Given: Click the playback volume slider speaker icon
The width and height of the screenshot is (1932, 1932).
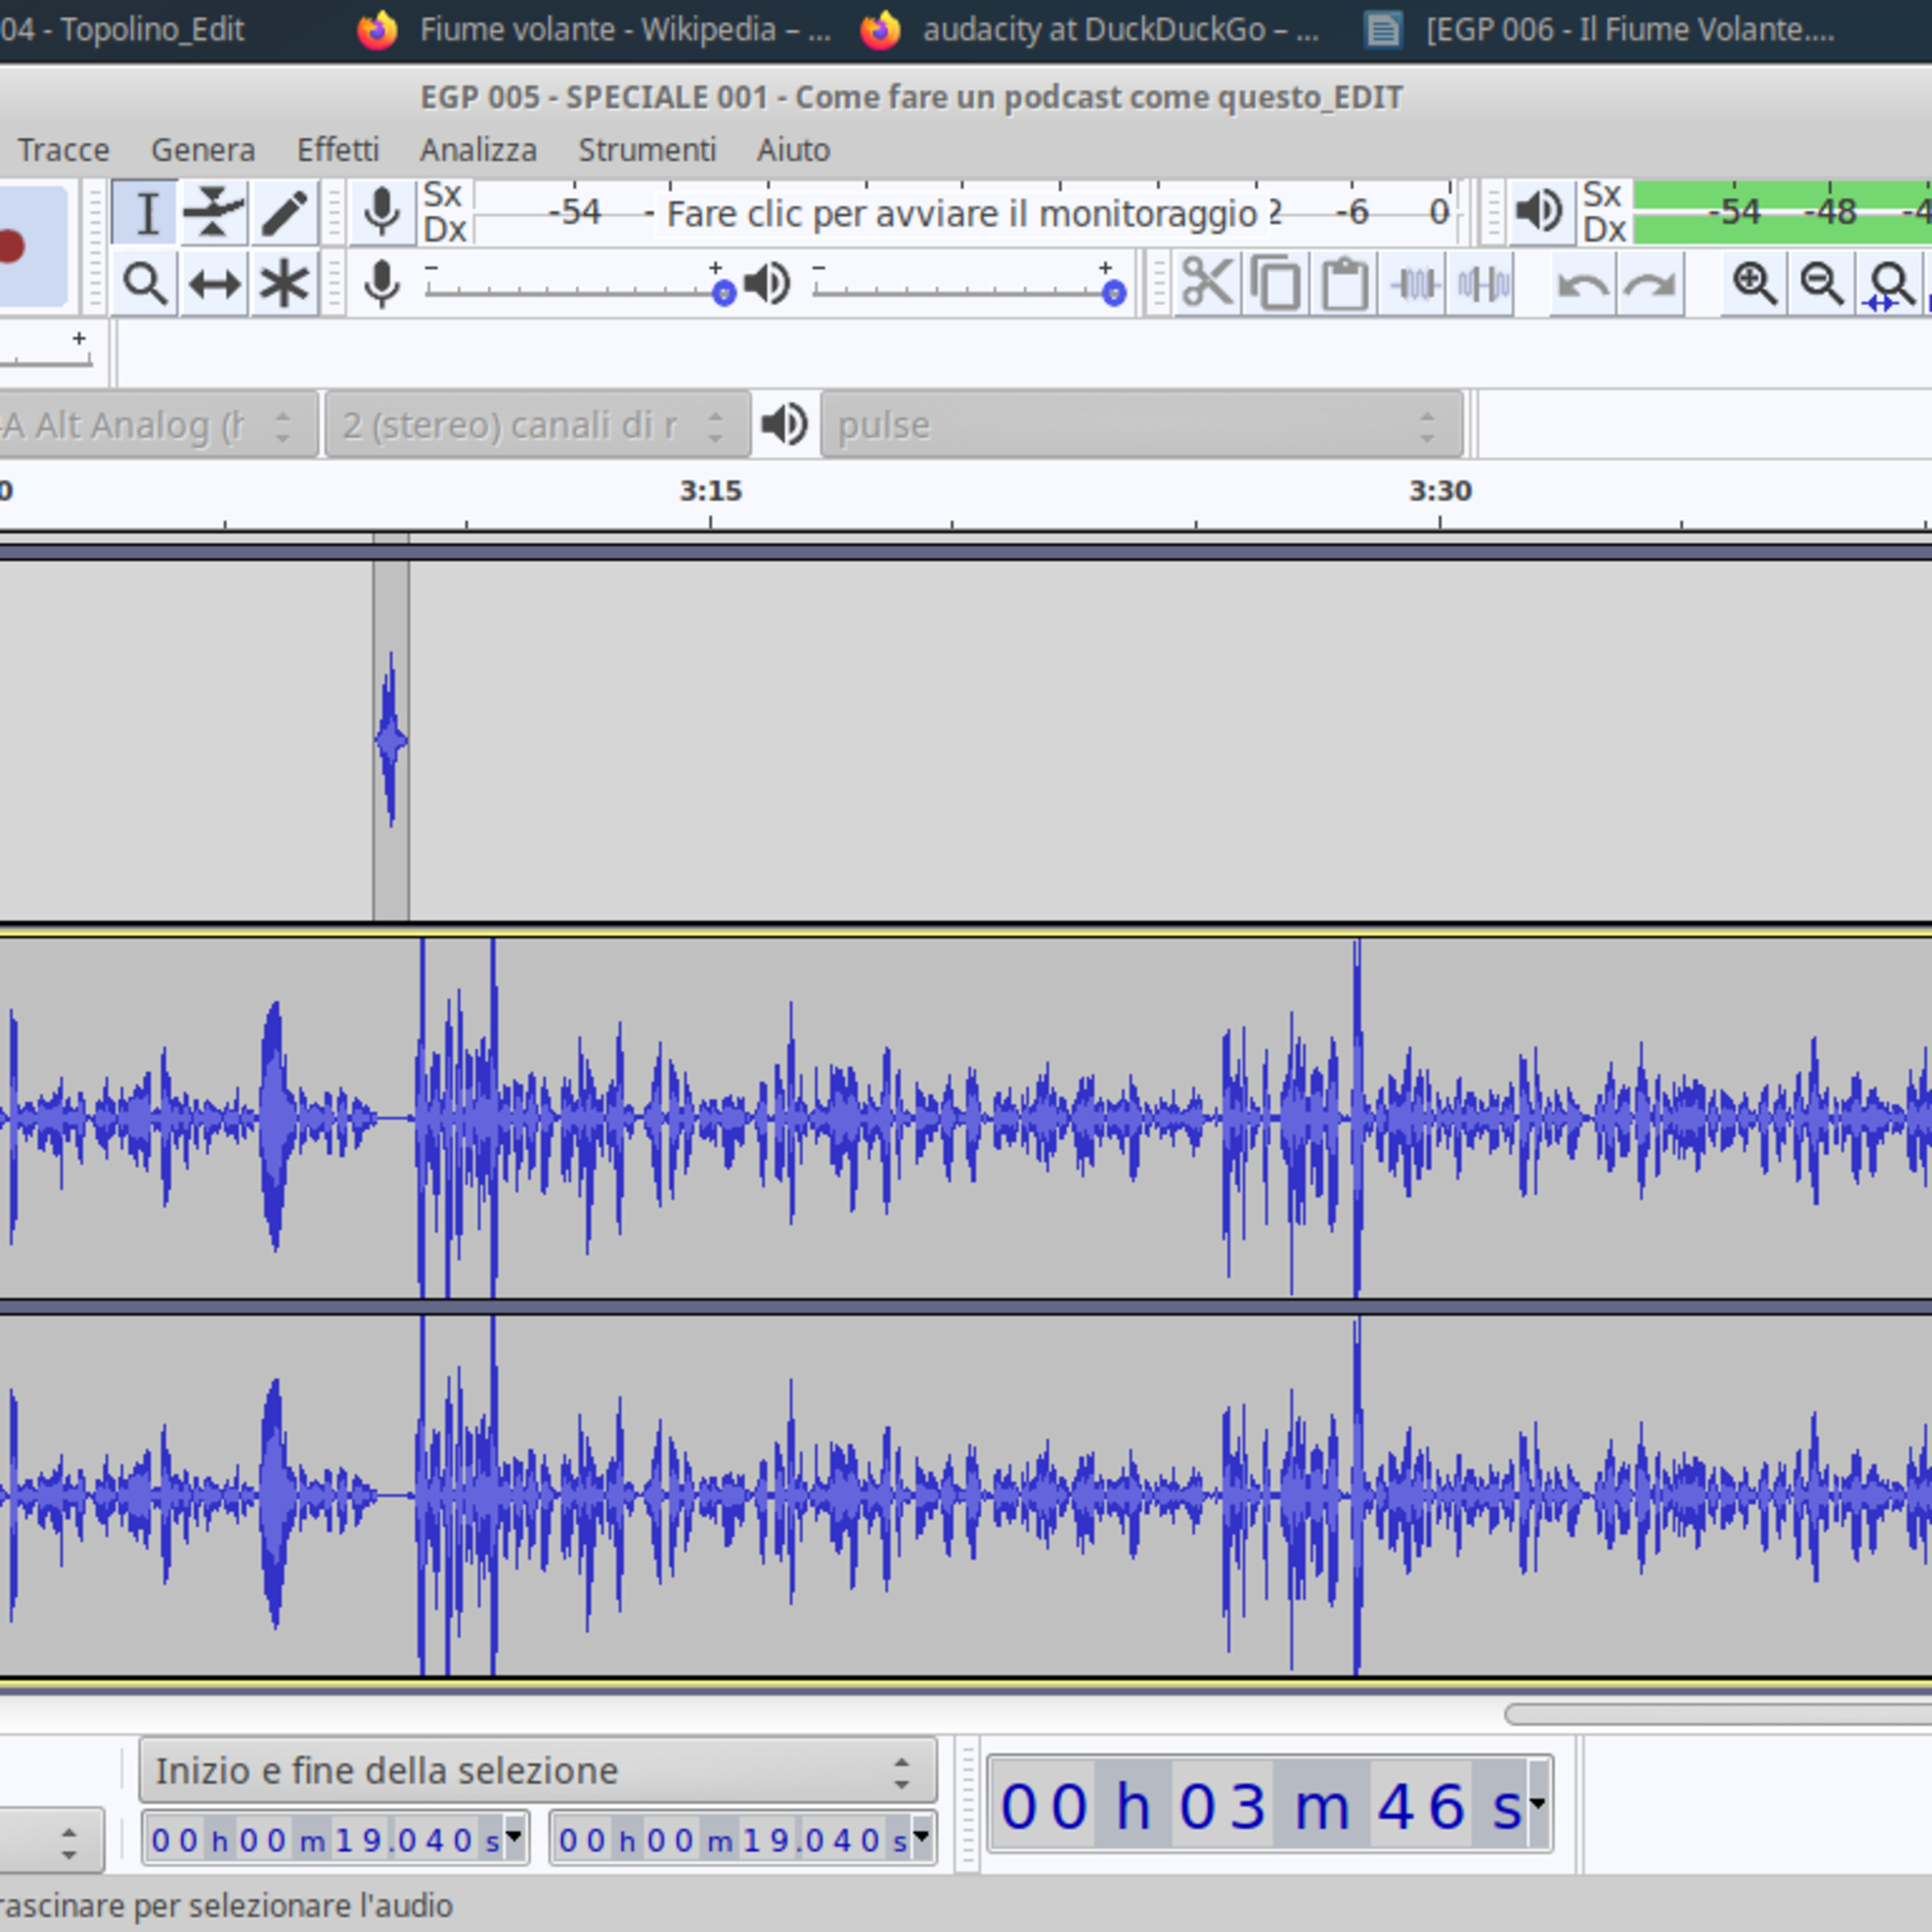Looking at the screenshot, I should (767, 284).
